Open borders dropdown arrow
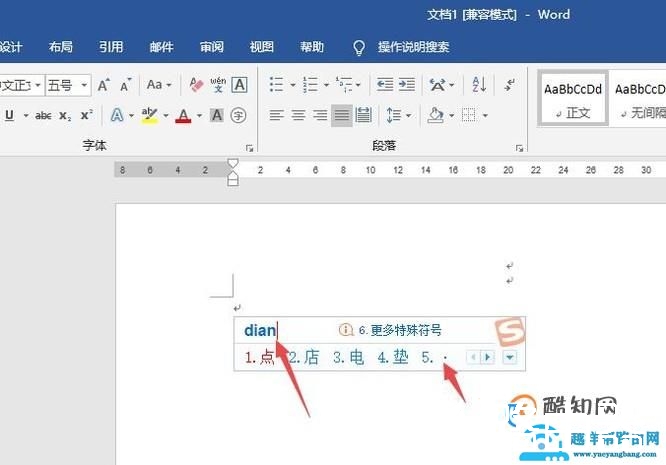Viewport: 666px width, 465px height. (485, 116)
